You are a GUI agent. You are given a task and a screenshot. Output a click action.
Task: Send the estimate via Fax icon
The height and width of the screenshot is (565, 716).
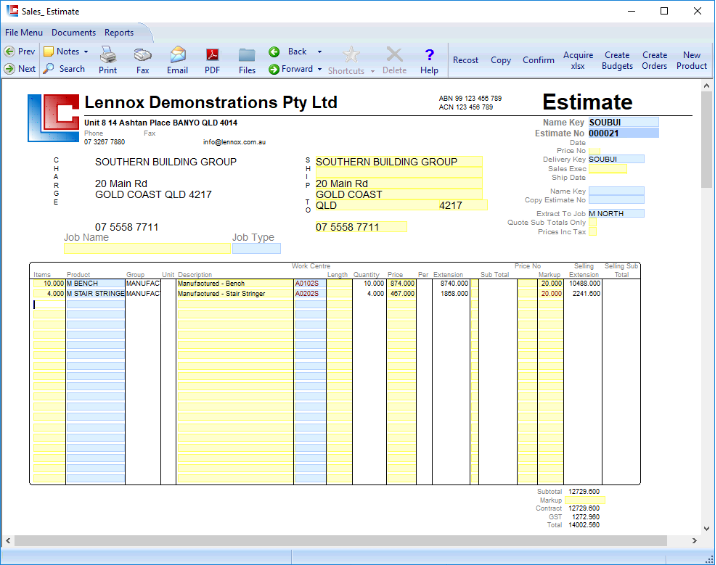143,55
